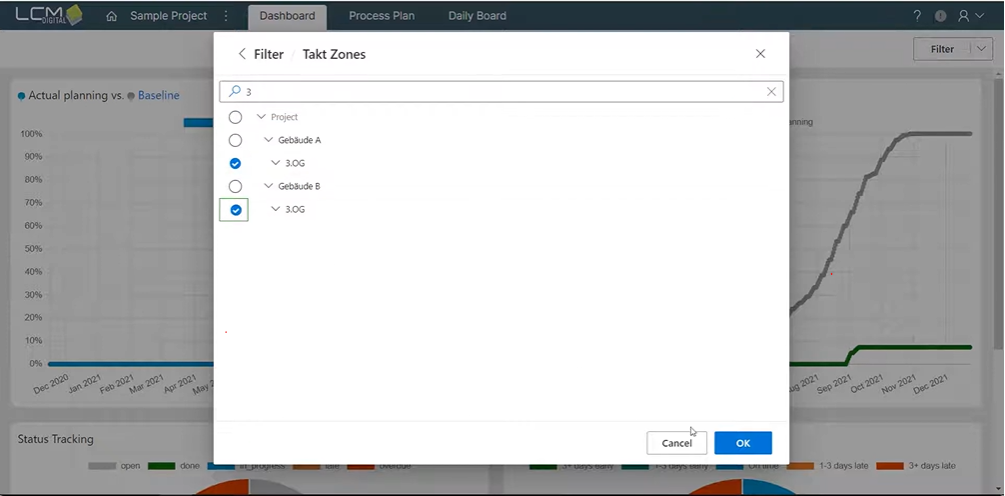1005x496 pixels.
Task: Clear the search field with X icon
Action: pos(771,91)
